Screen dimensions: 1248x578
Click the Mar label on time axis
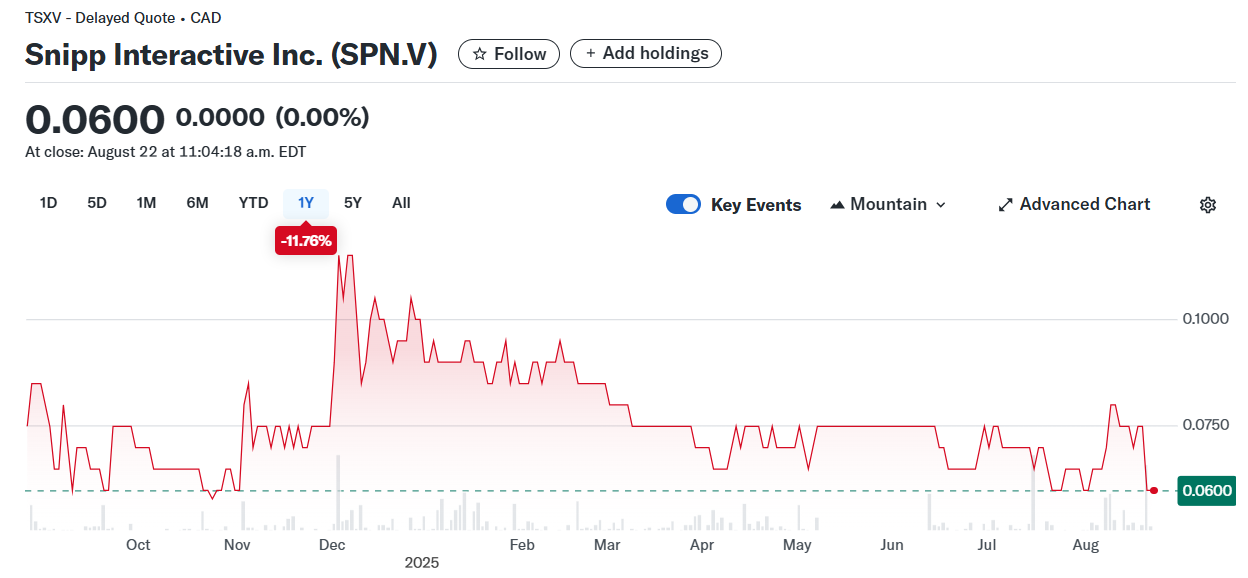607,545
